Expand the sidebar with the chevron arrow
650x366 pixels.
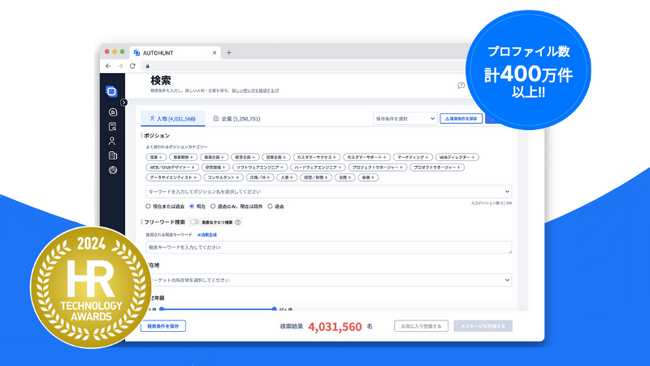(x=124, y=102)
